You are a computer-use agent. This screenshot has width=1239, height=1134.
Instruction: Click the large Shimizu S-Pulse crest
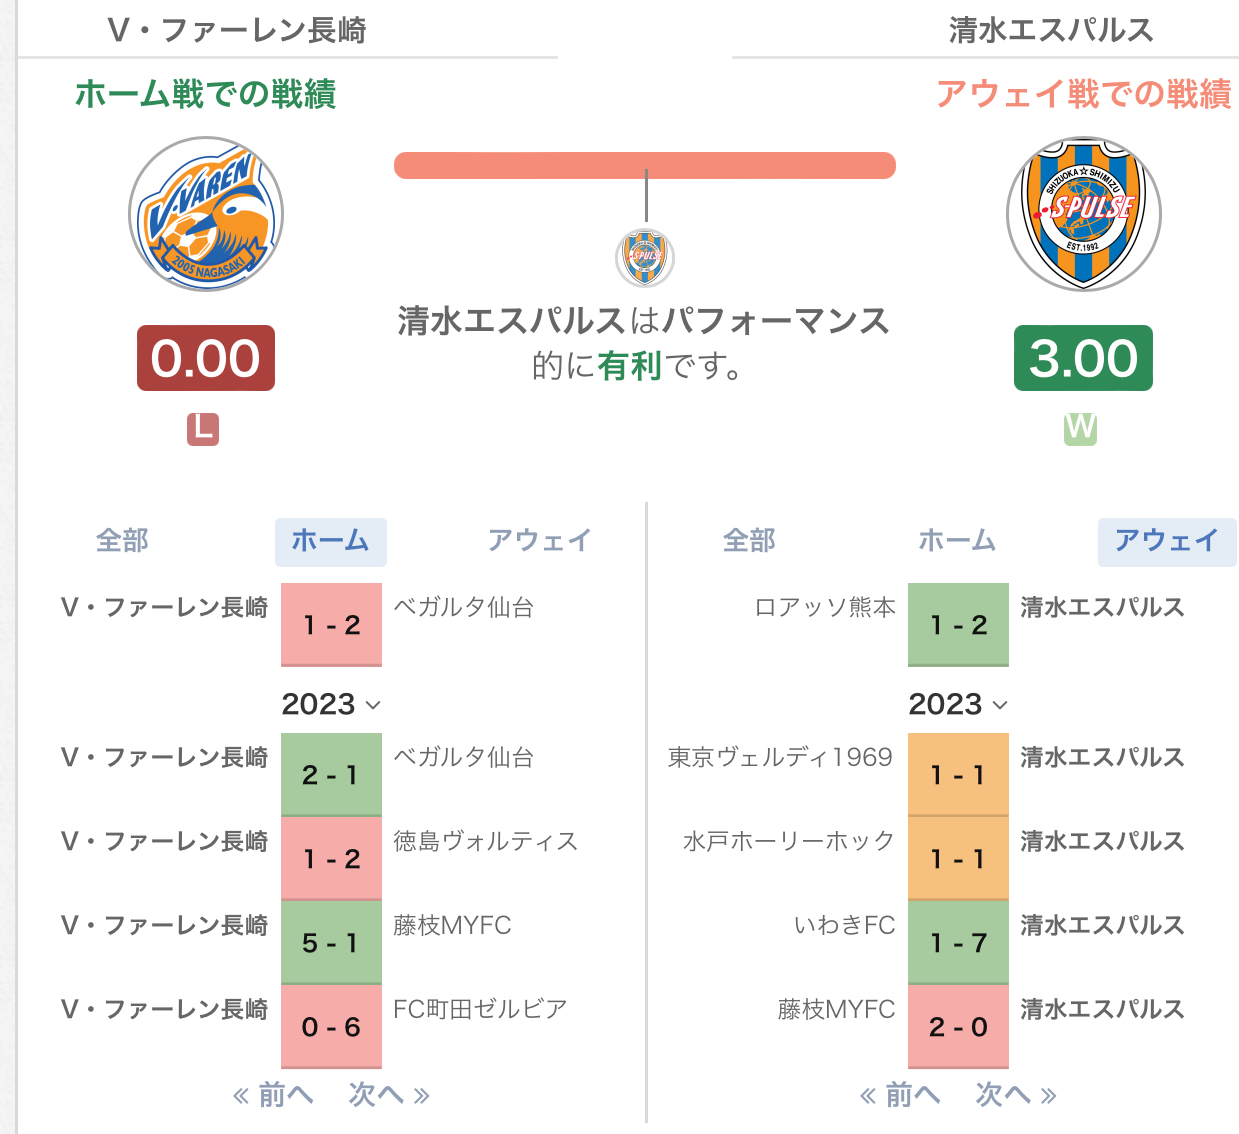1083,214
